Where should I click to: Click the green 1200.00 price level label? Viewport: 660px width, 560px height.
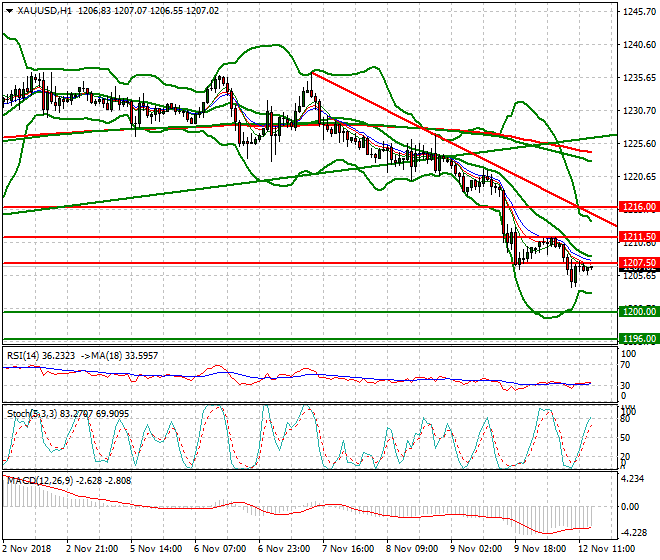[639, 312]
